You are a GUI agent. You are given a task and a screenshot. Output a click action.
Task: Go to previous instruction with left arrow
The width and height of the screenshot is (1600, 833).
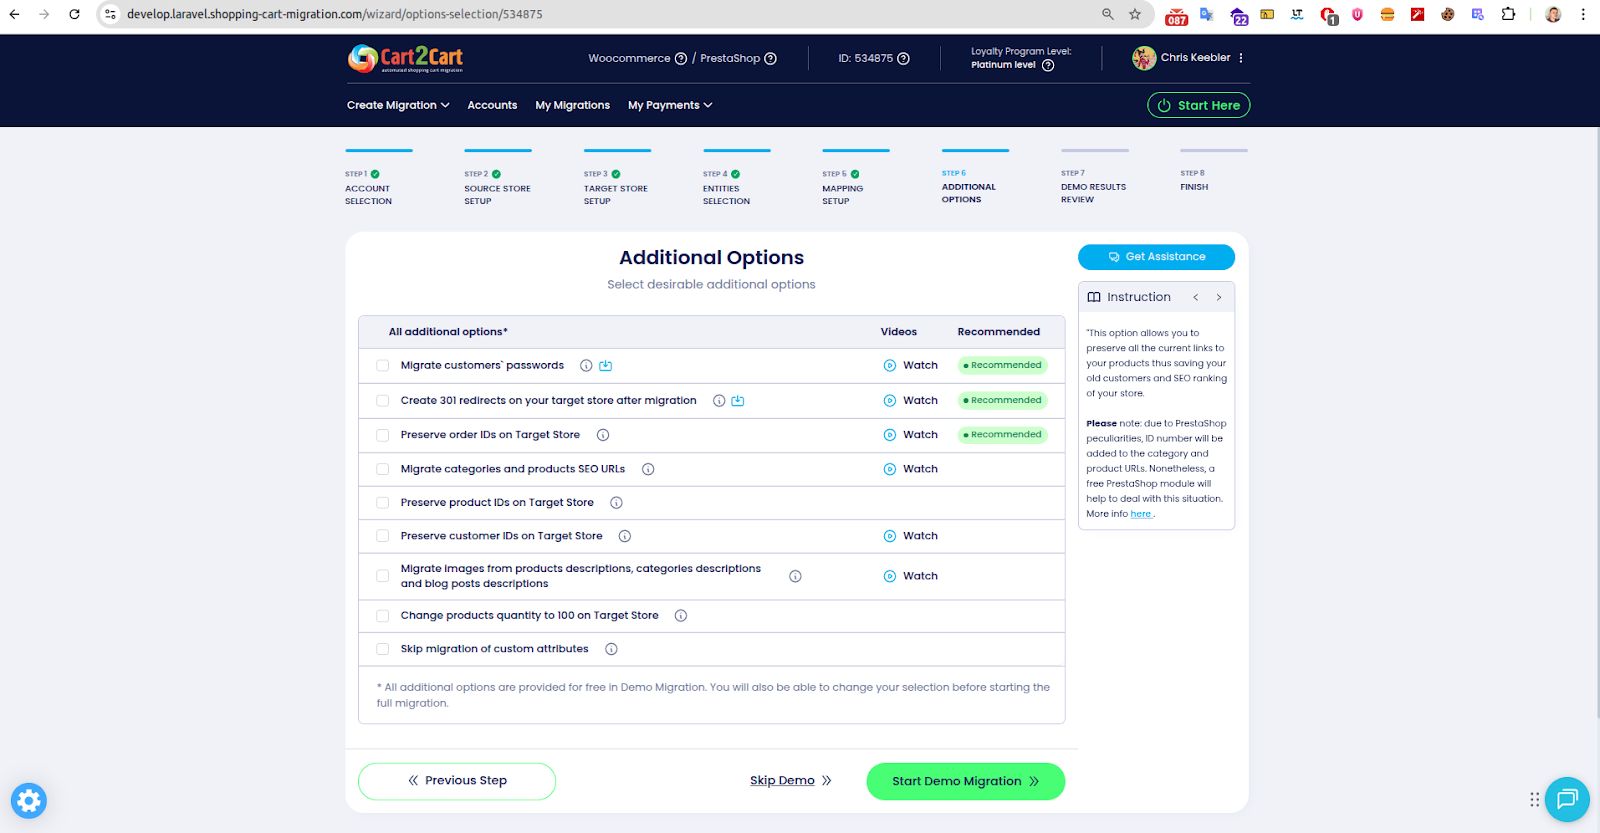click(1195, 297)
